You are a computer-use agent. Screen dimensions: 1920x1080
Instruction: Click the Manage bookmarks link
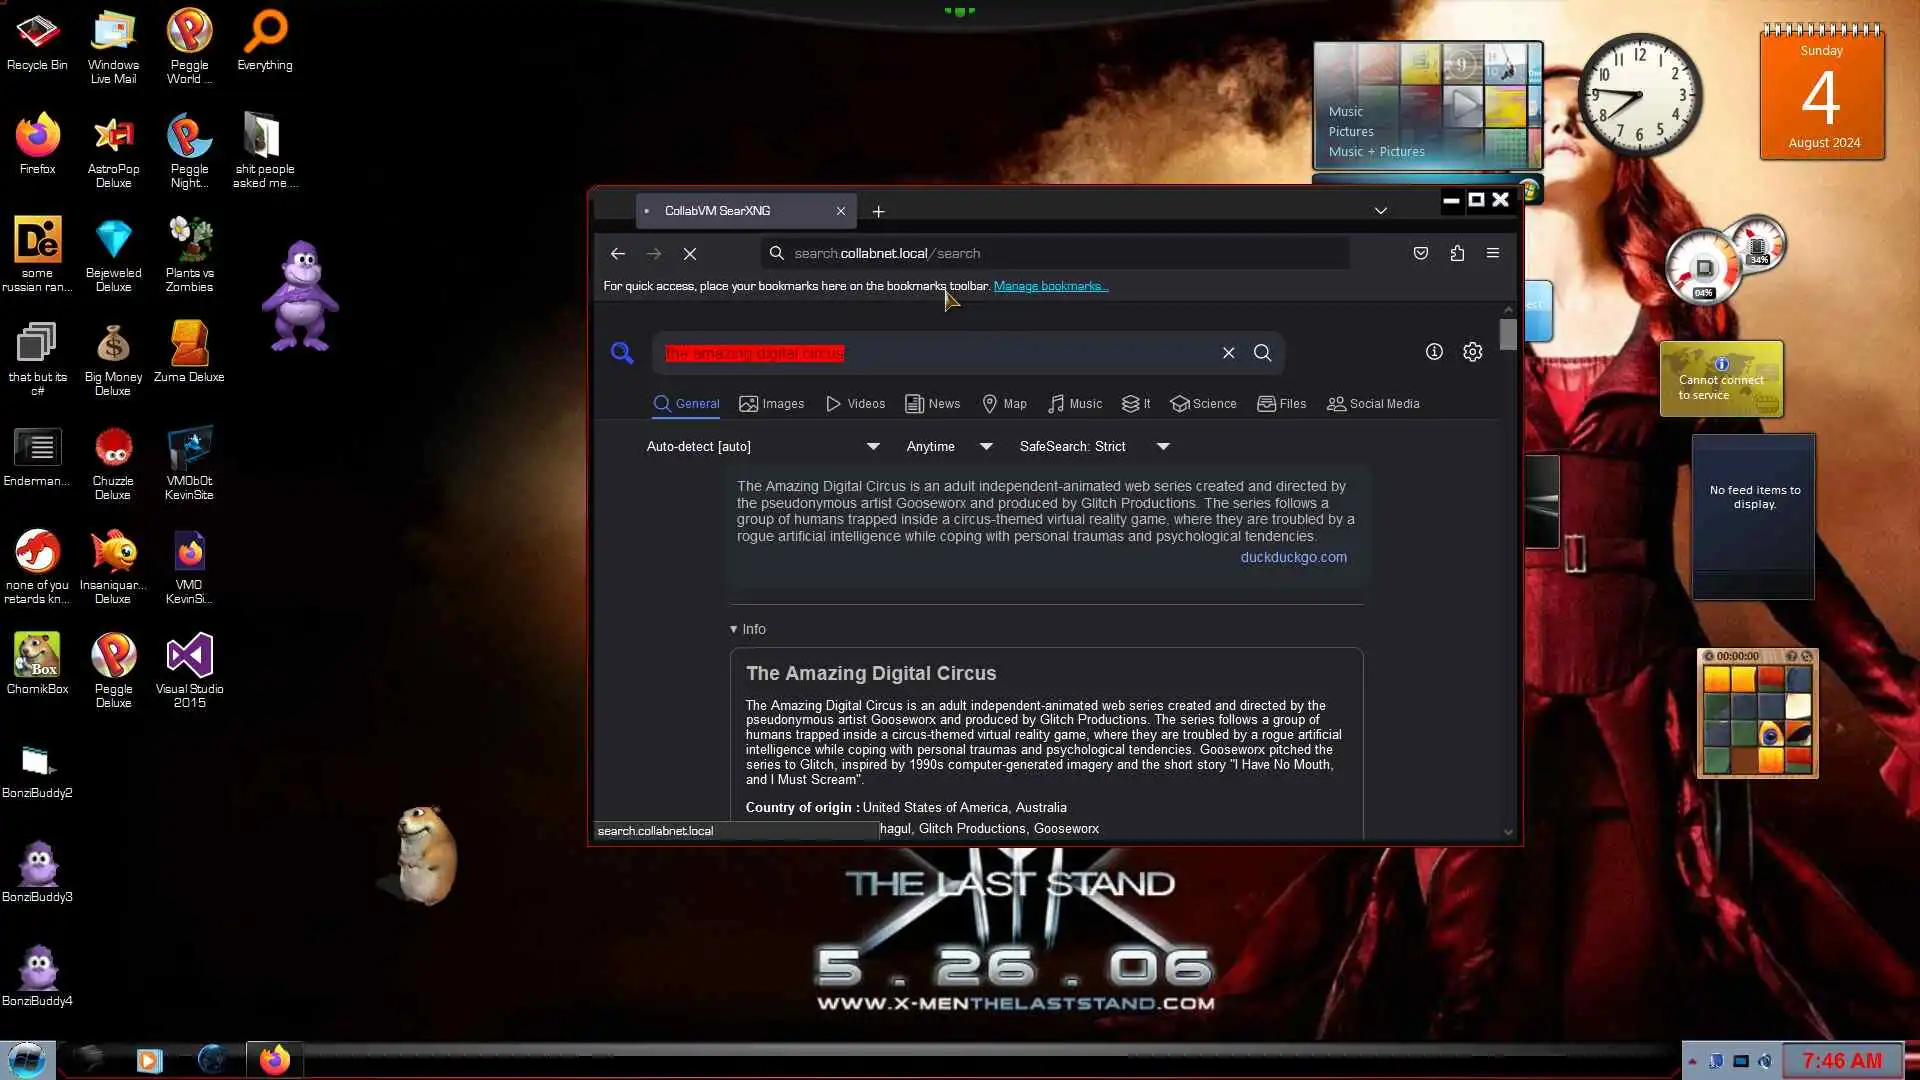coord(1050,286)
